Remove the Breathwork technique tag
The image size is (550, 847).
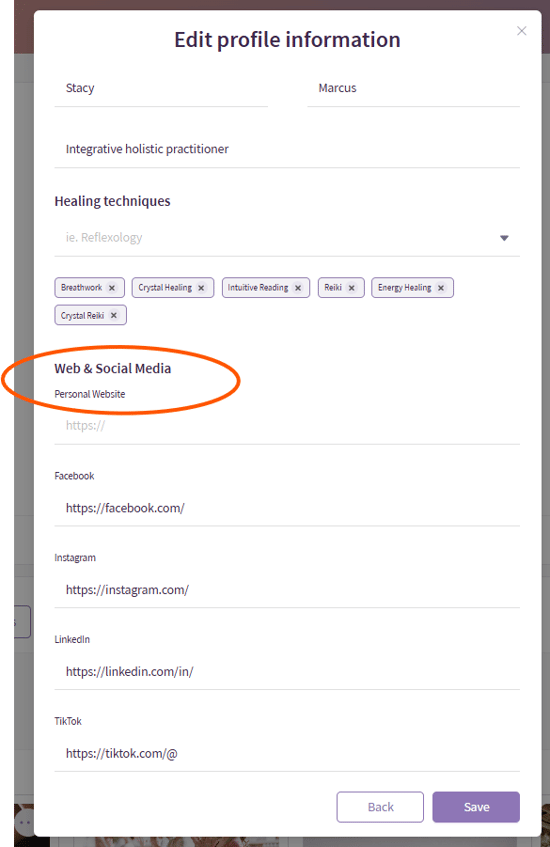click(x=112, y=288)
